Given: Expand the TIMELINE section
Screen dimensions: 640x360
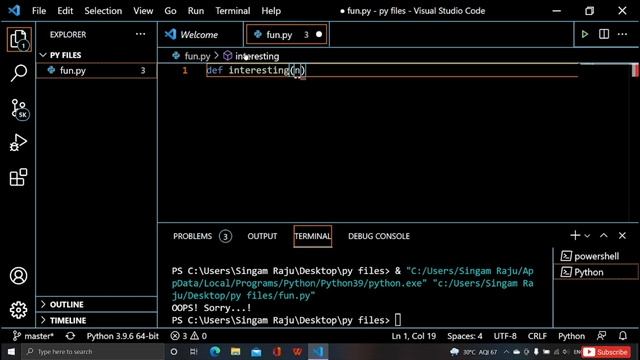Looking at the screenshot, I should pos(96,320).
